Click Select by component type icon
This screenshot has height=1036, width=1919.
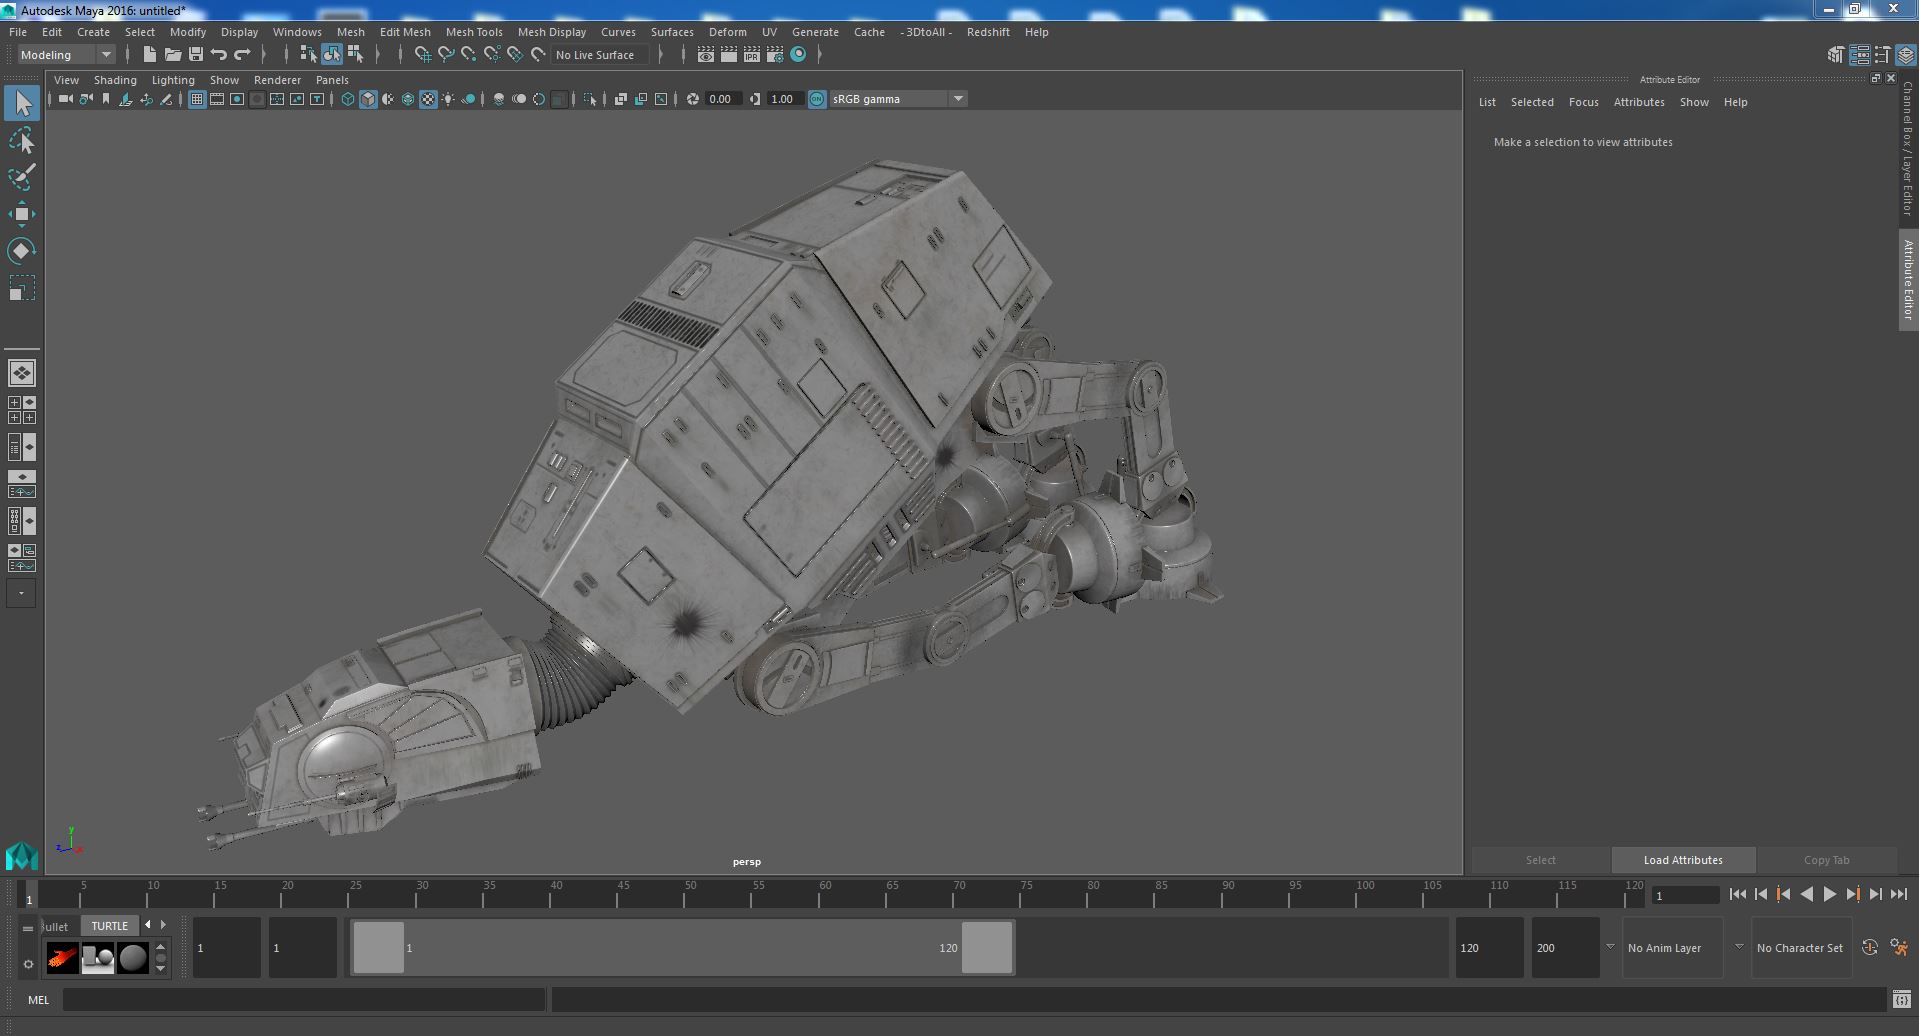pos(355,55)
